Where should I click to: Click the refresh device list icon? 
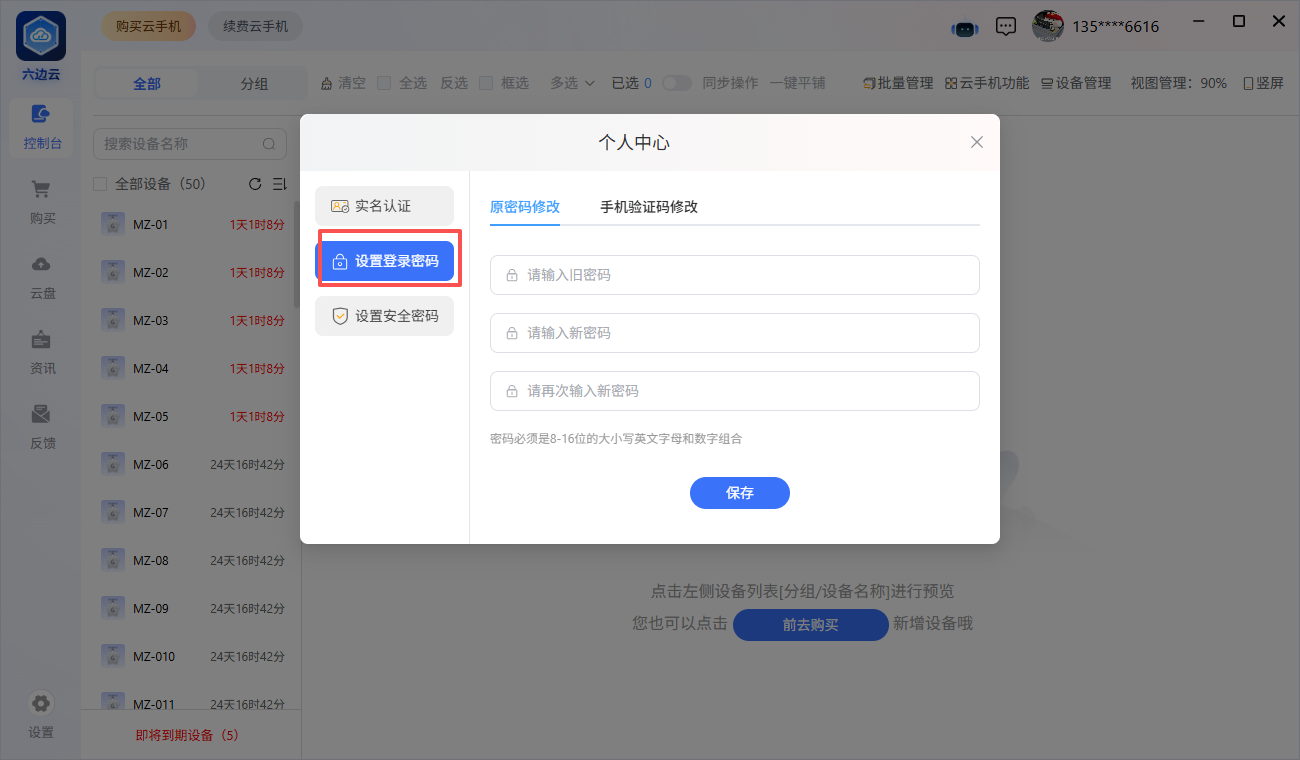click(x=255, y=184)
